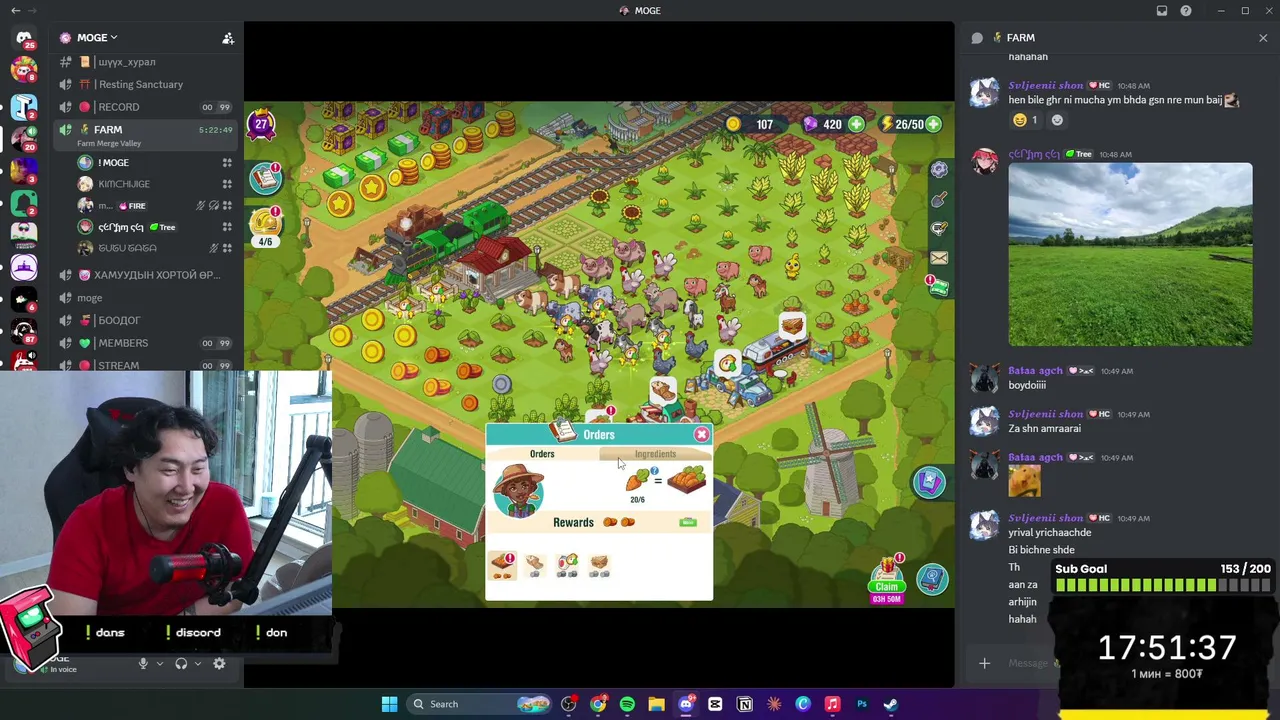Viewport: 1280px width, 720px height.
Task: Open Google Chrome from the taskbar
Action: [x=598, y=704]
